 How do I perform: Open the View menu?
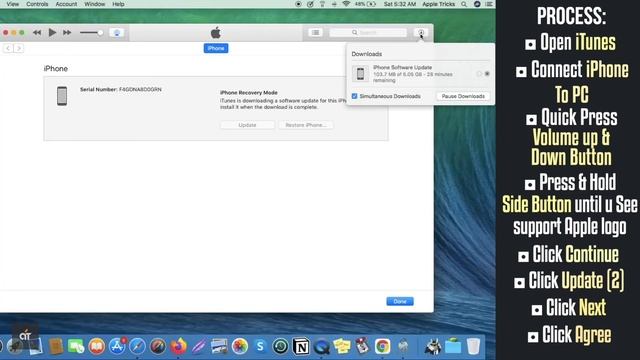(x=13, y=4)
